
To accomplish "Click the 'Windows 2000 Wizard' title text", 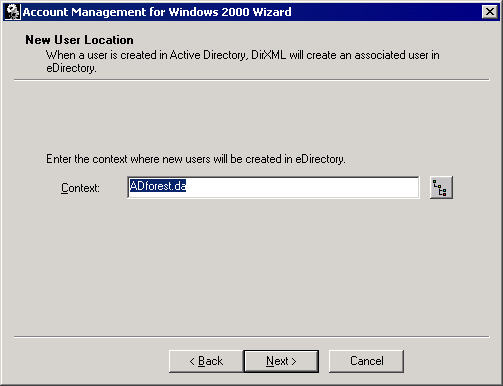I will pos(230,12).
